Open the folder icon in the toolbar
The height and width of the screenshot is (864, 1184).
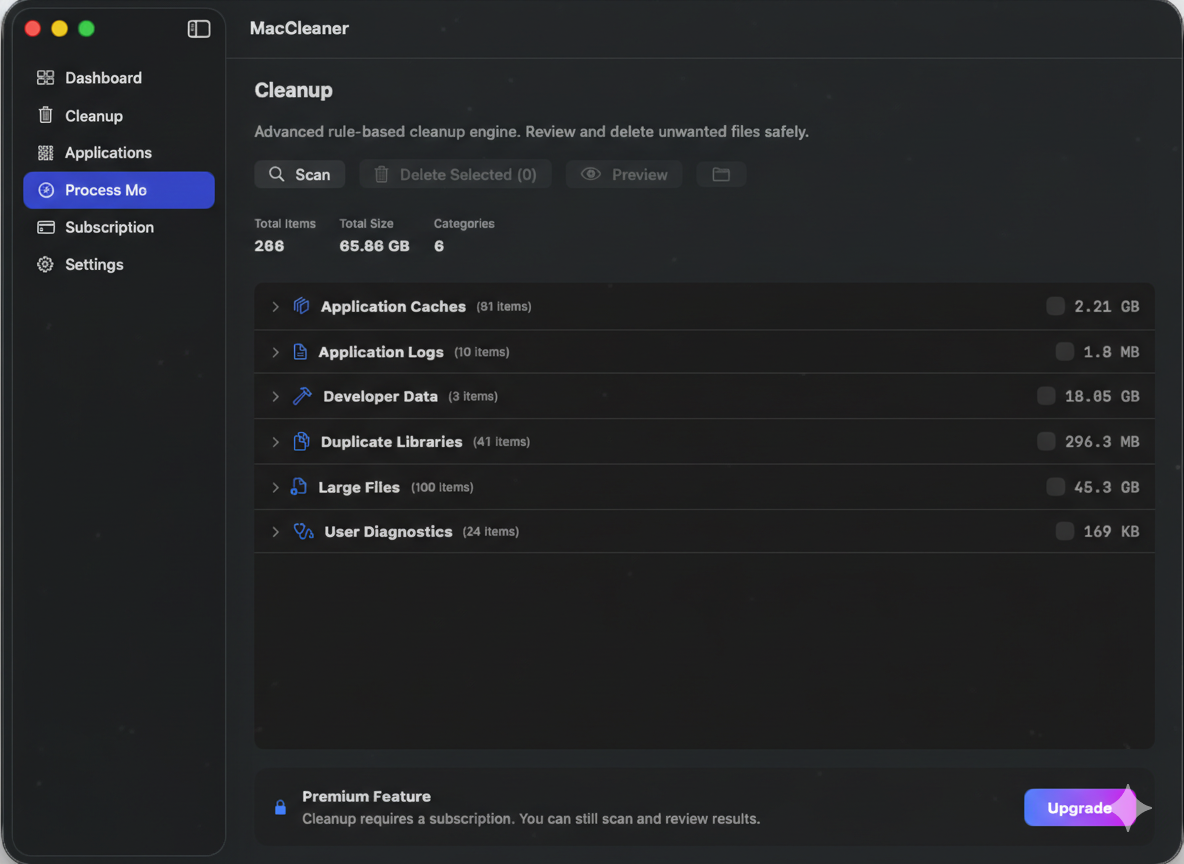(721, 174)
